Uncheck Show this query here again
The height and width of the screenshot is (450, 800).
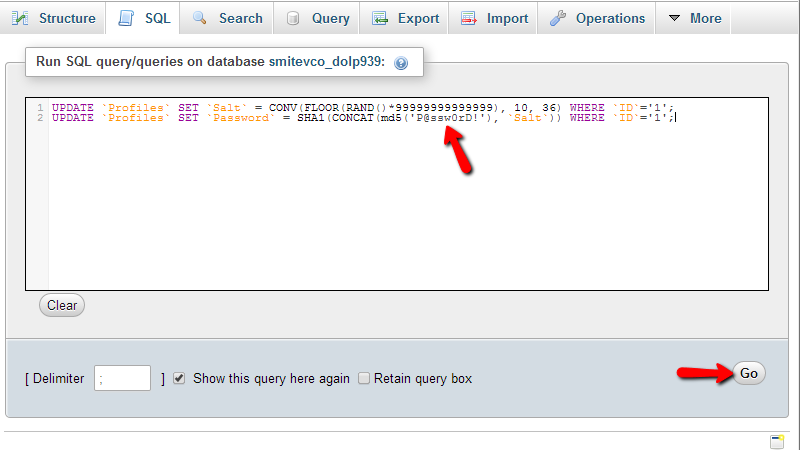pyautogui.click(x=179, y=378)
